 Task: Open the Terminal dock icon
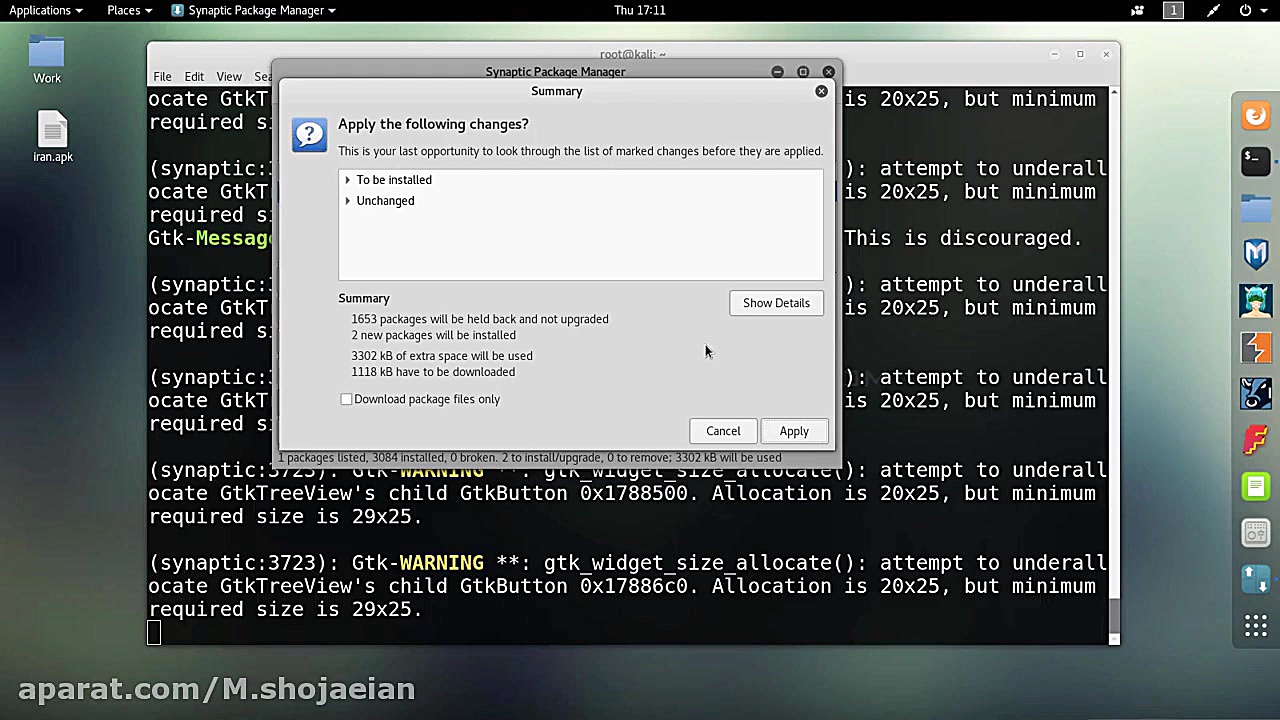[1255, 161]
